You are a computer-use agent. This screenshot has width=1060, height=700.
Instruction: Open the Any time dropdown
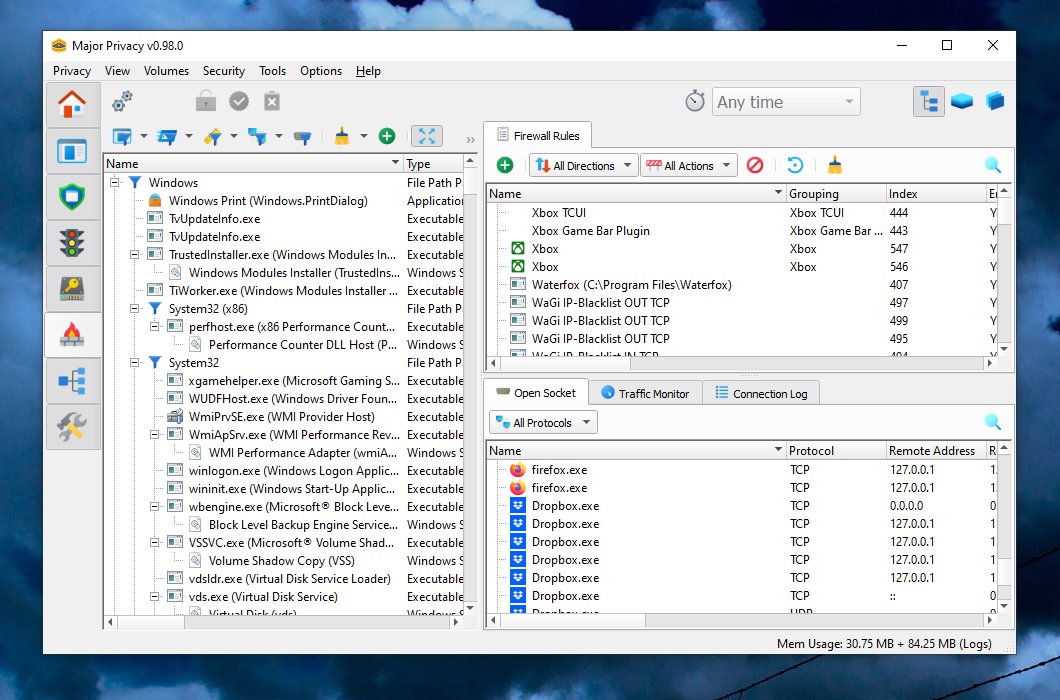[x=786, y=102]
